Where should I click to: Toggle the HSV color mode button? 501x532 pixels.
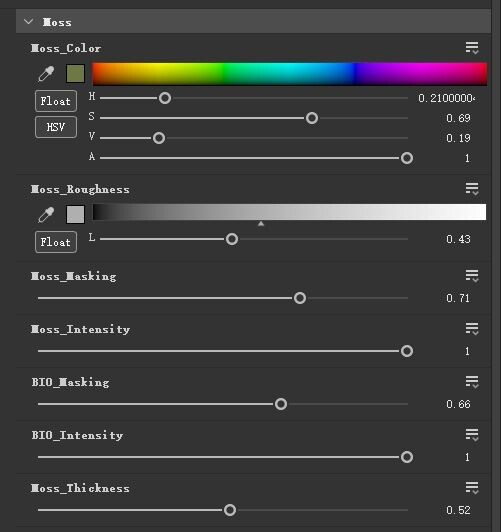click(x=56, y=127)
